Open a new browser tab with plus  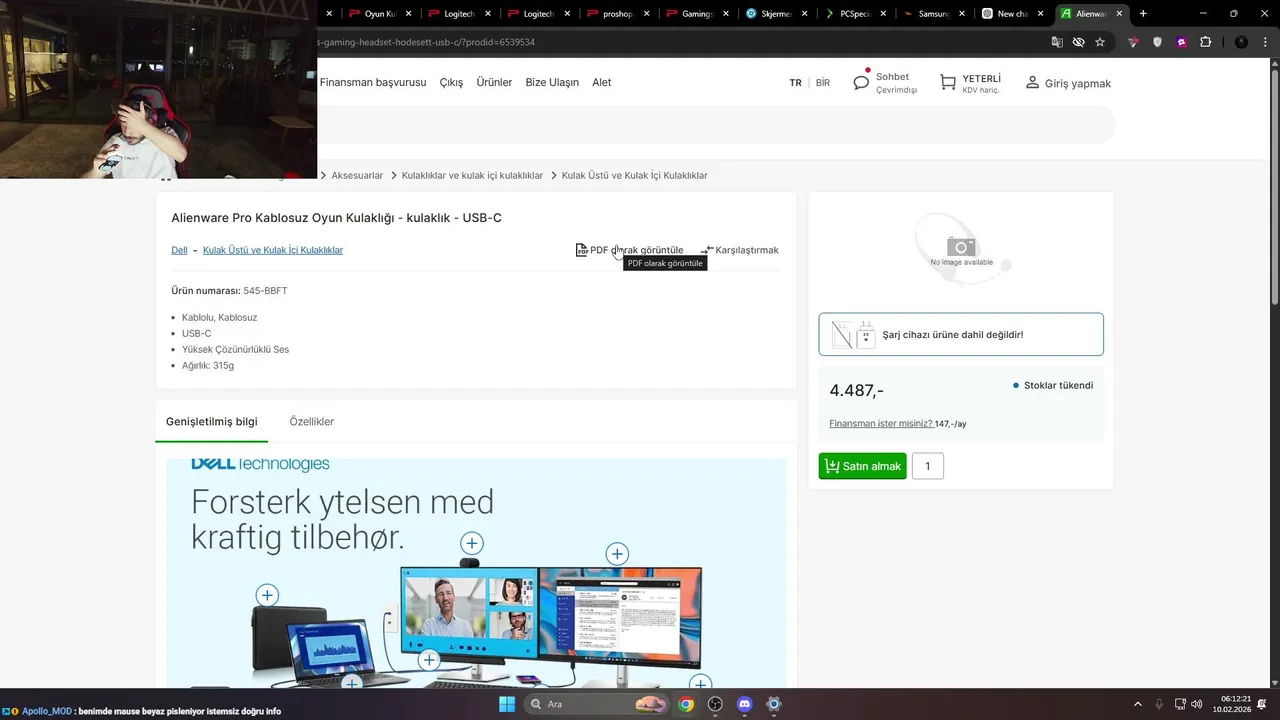(x=1143, y=14)
